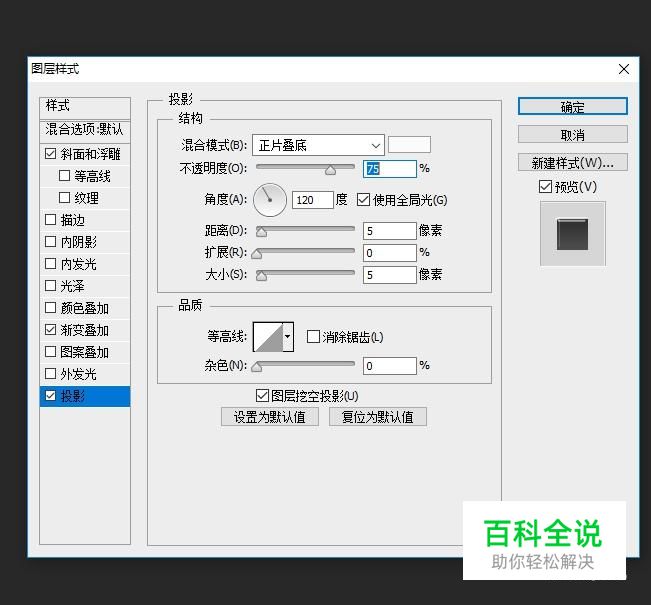Check the 描边 style checkbox
Viewport: 651px width, 605px height.
click(x=50, y=219)
